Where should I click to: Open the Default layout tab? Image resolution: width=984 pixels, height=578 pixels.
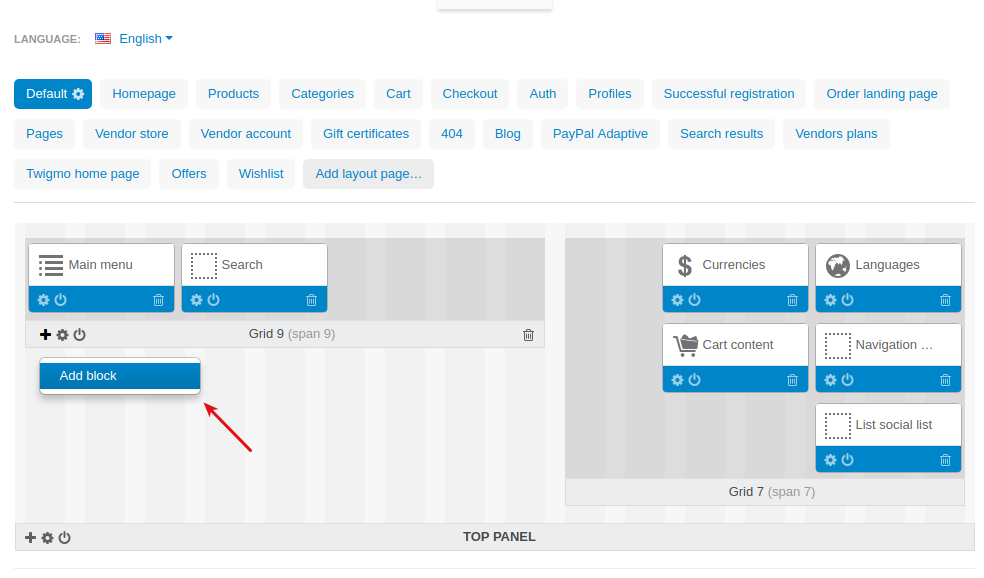coord(46,94)
